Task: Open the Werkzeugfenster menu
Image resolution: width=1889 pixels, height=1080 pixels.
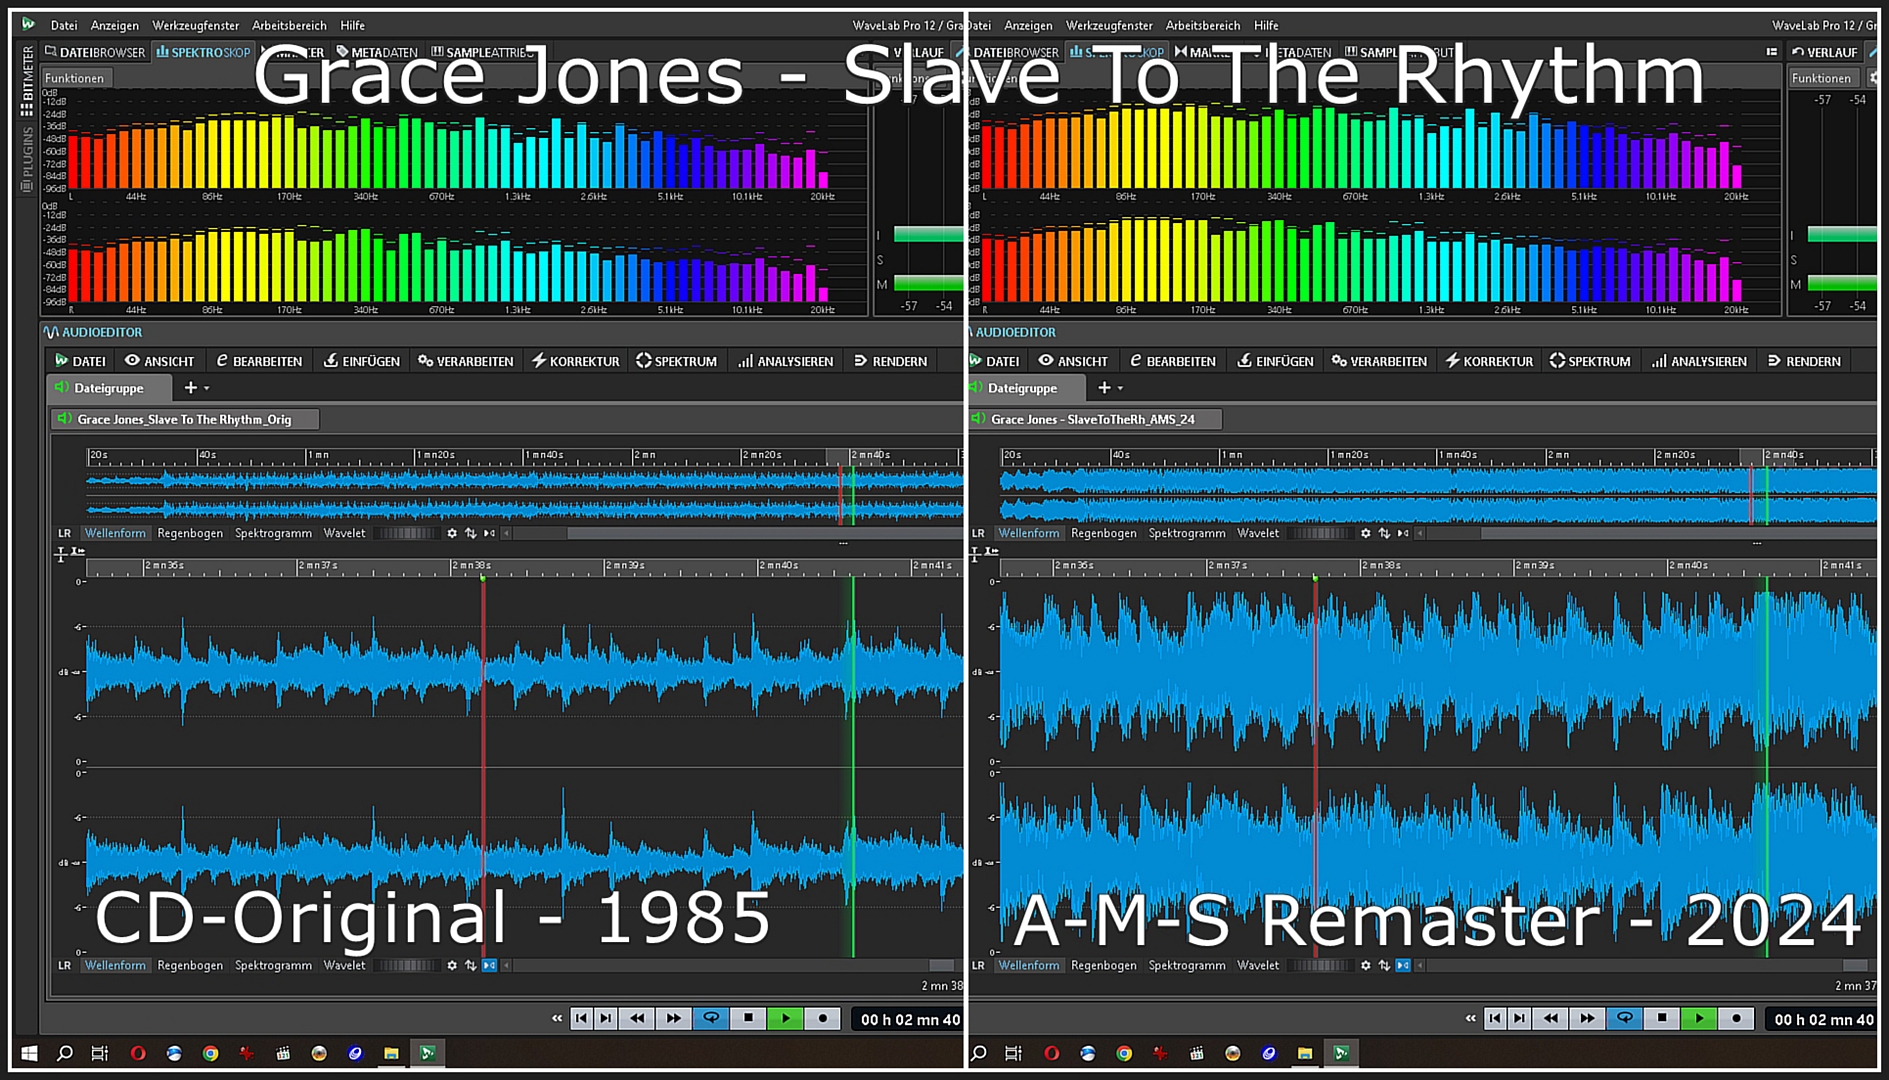Action: pos(196,25)
